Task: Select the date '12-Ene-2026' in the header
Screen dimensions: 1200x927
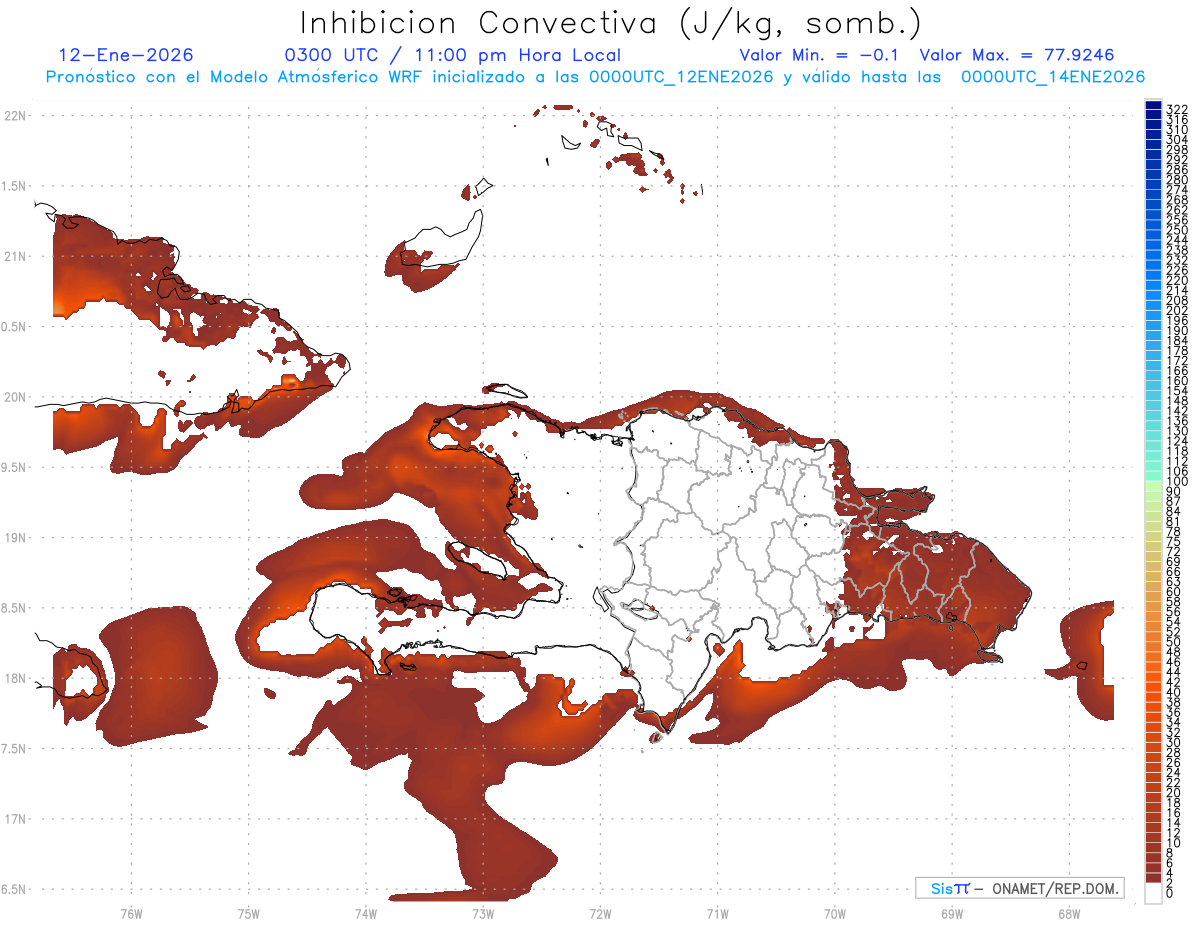Action: click(x=126, y=55)
